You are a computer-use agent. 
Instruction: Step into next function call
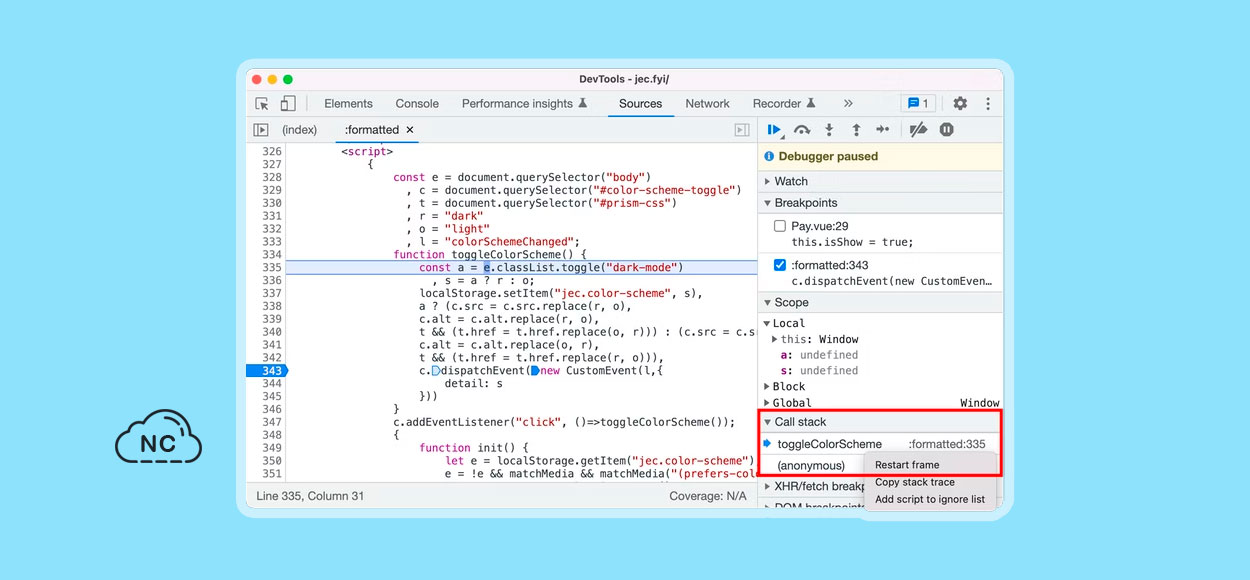[829, 130]
